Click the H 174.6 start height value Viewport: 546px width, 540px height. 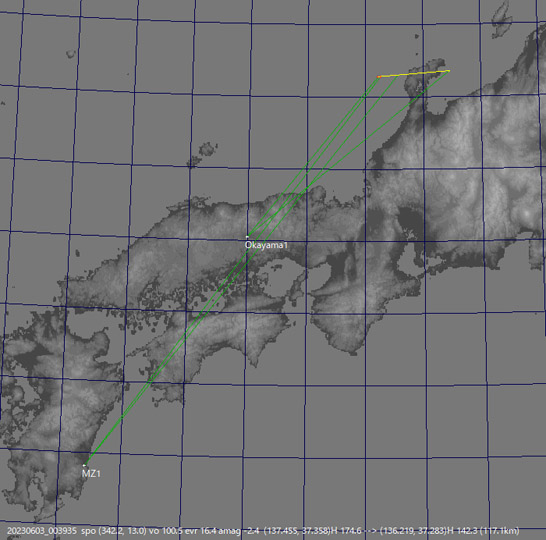[346, 531]
